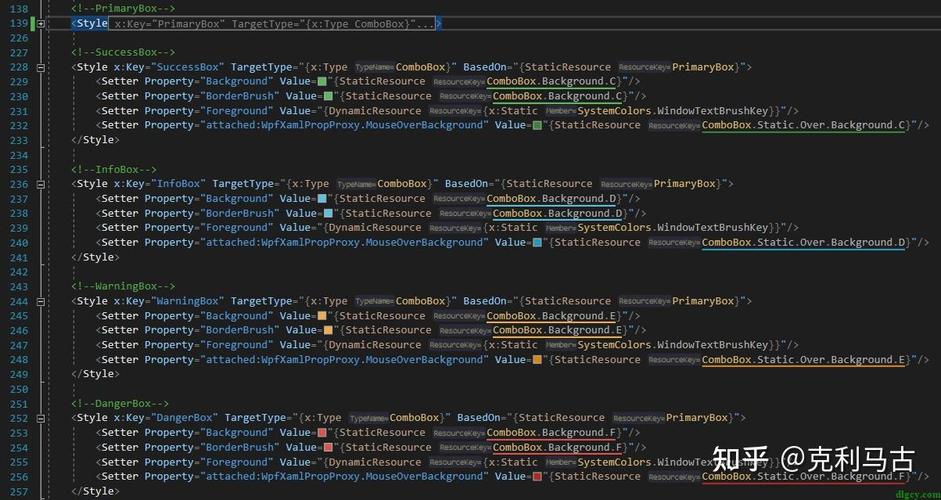
Task: Click blue BorderBrush color swatch on line 238
Action: point(328,213)
